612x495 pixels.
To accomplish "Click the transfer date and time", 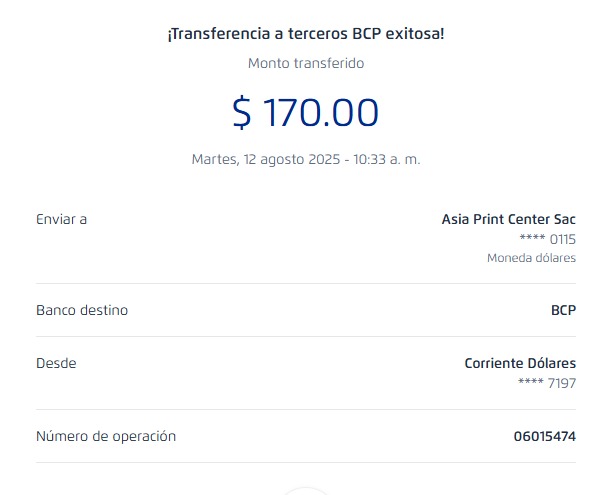I will pos(306,159).
